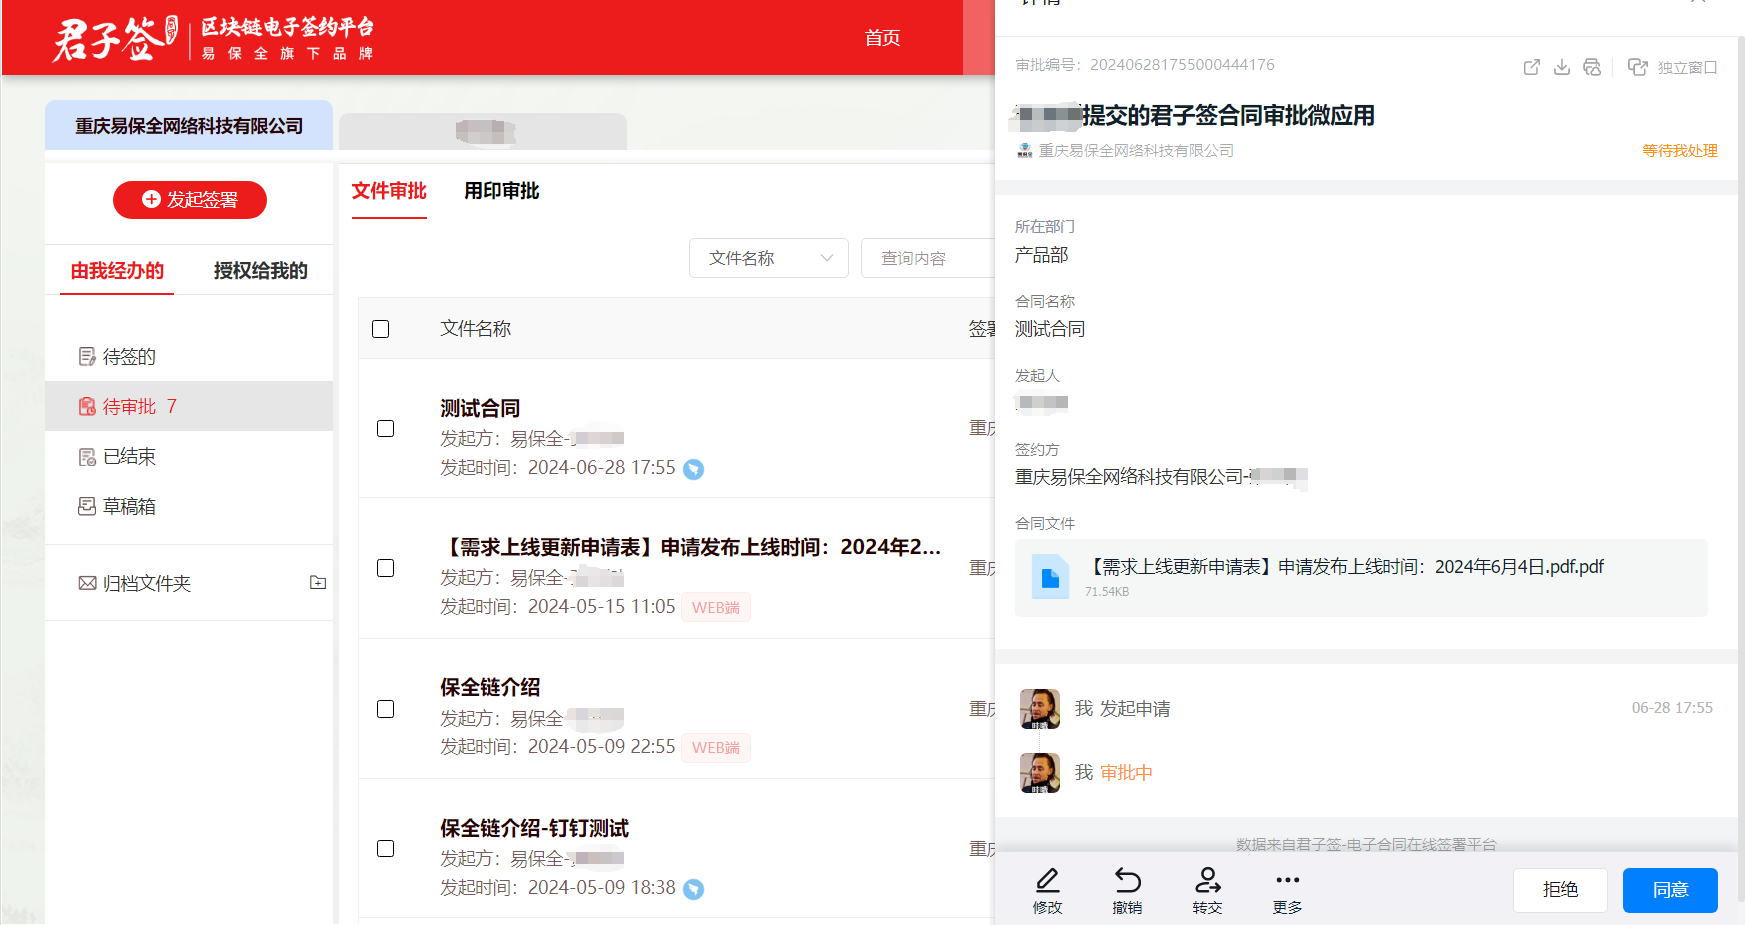Click the add folder icon beside 归档文件夹
The height and width of the screenshot is (925, 1745).
coord(318,582)
